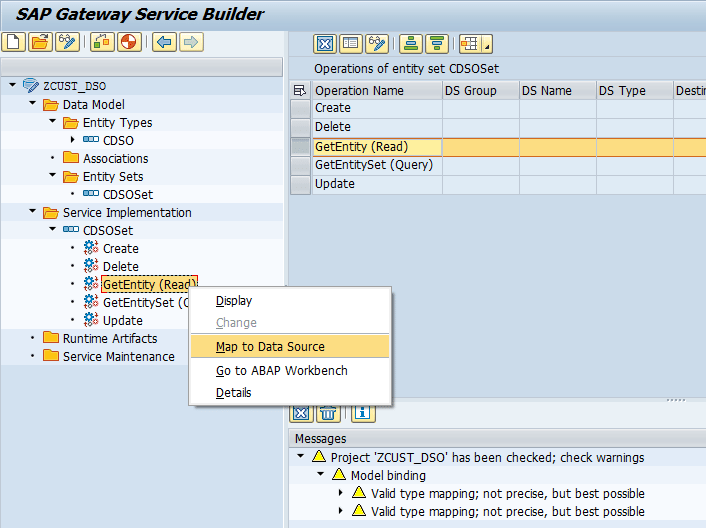Collapse the Model binding message node

click(322, 475)
